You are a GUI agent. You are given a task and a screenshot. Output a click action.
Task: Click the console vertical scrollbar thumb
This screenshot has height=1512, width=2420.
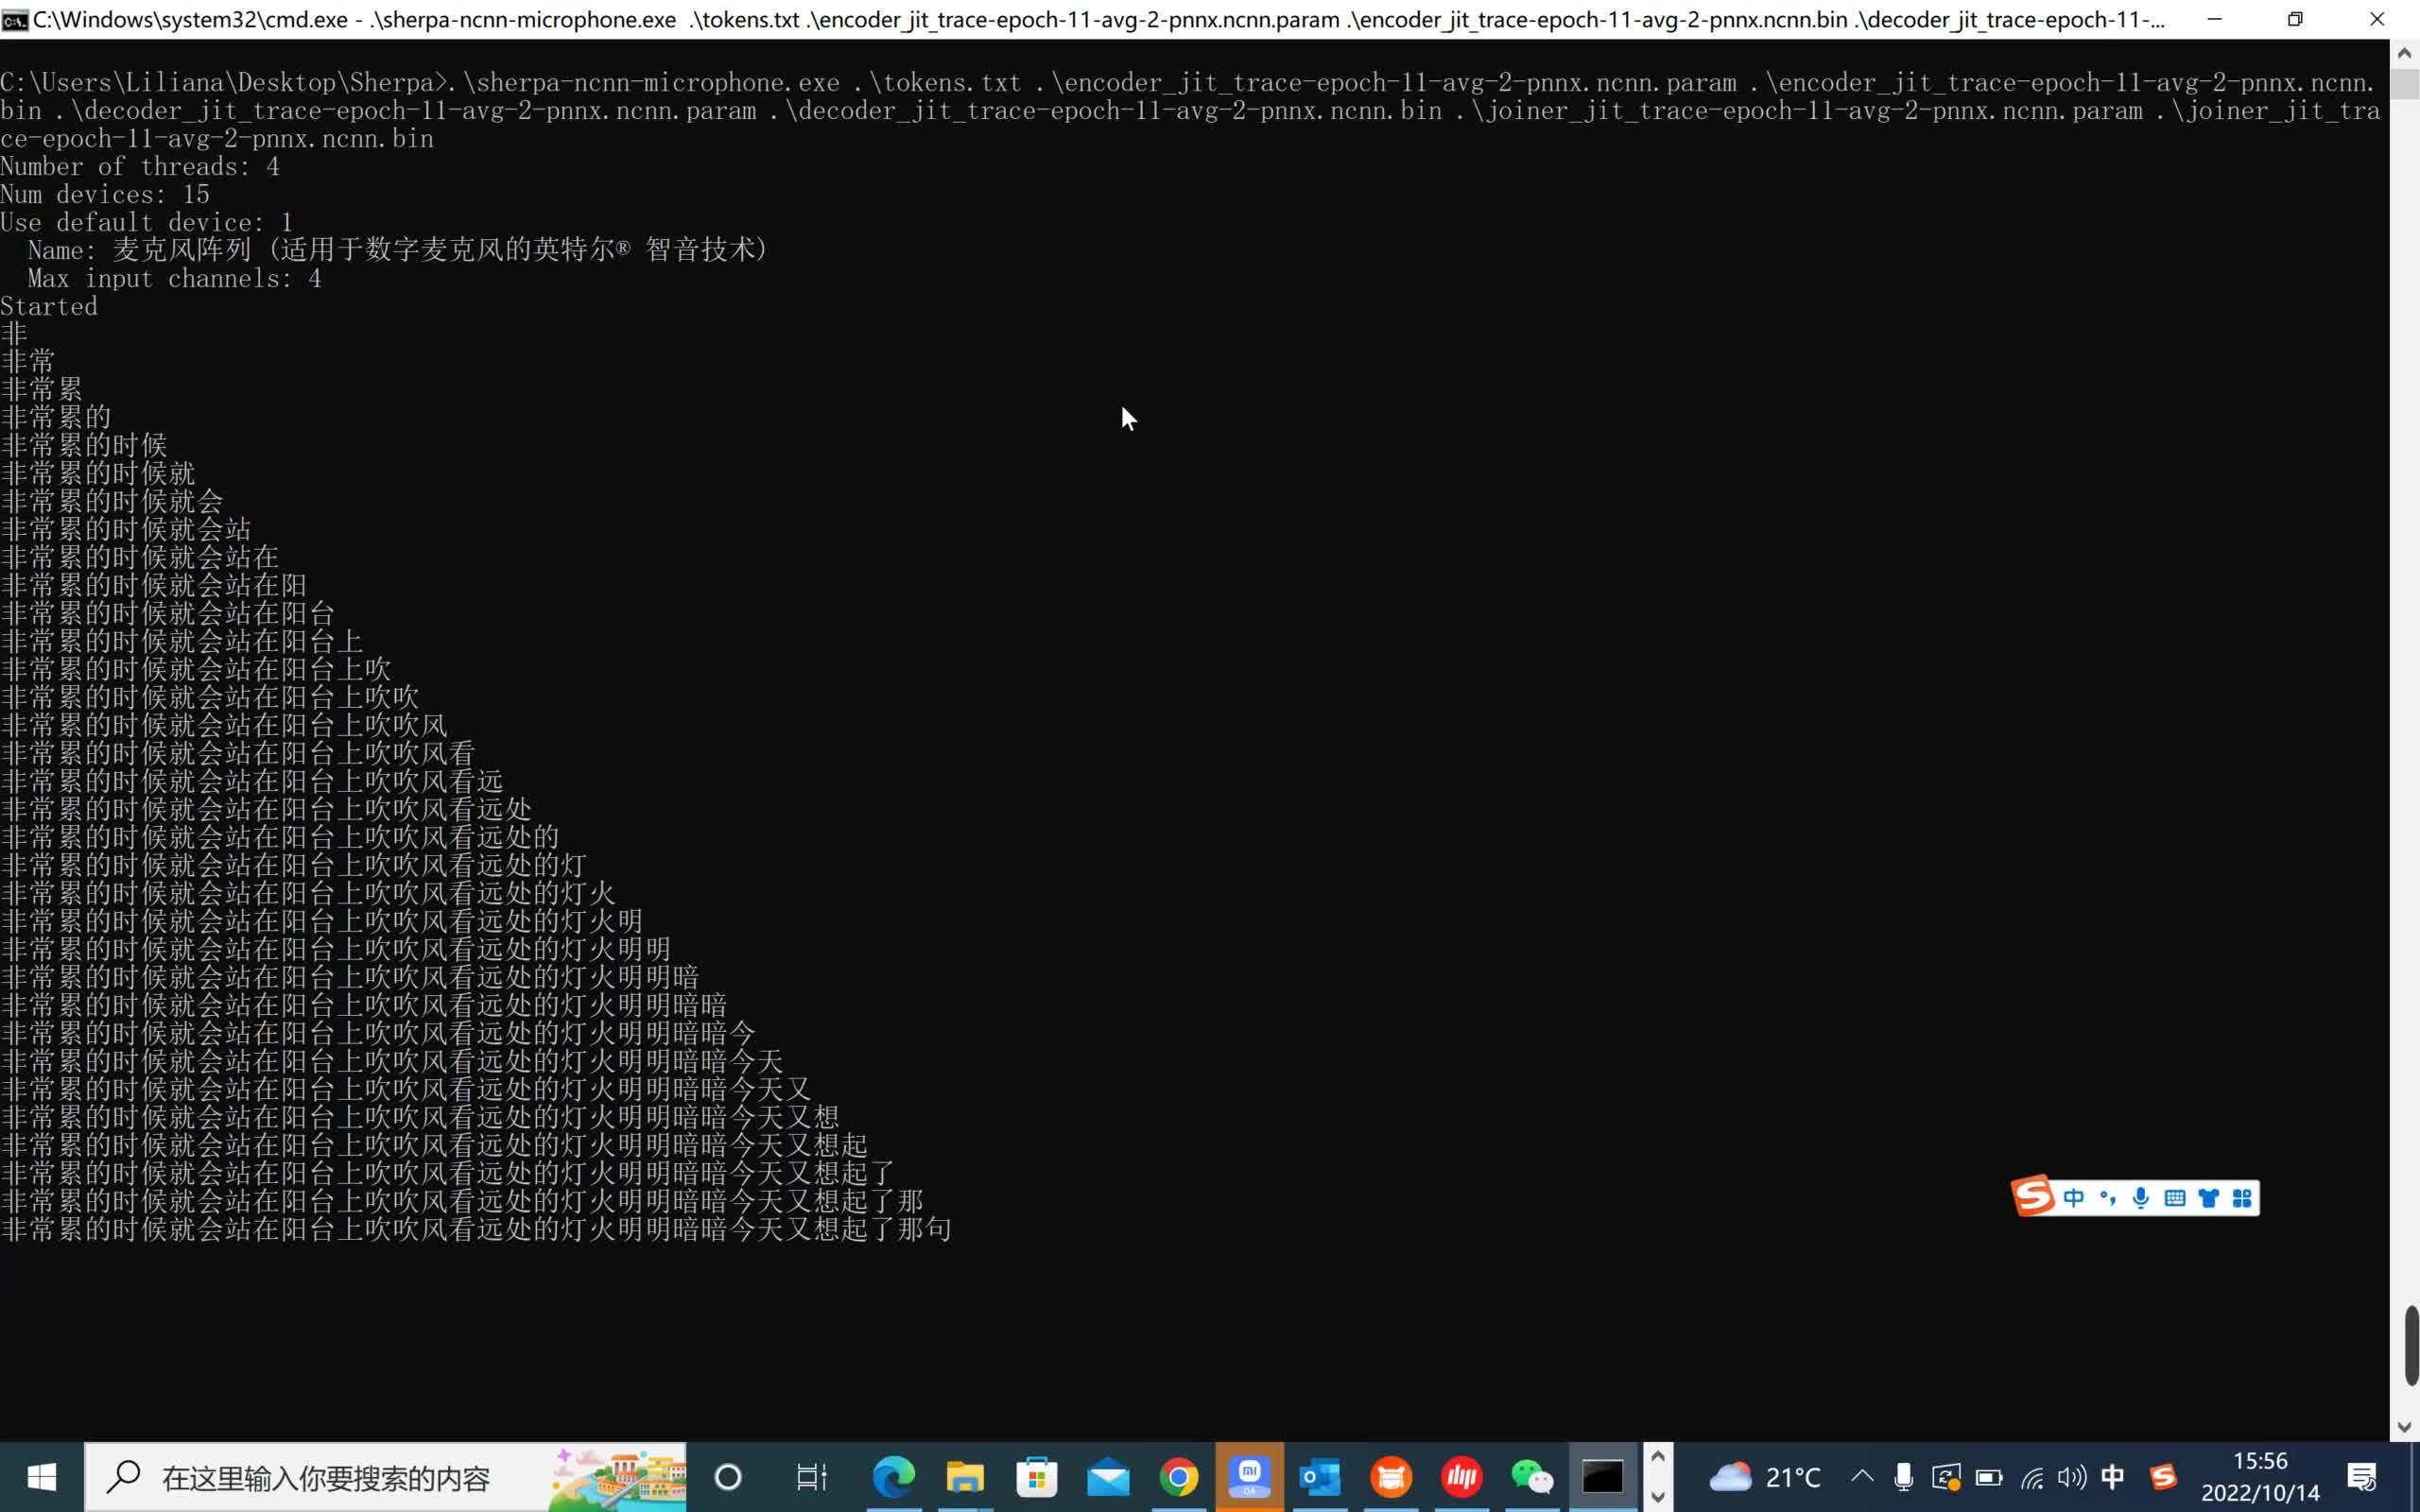[2411, 1345]
